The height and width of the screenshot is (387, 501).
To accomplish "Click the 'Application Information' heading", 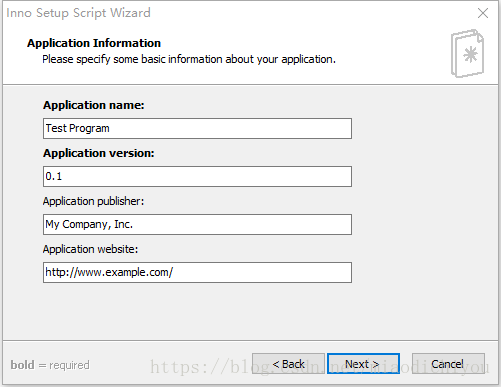I will [x=94, y=43].
